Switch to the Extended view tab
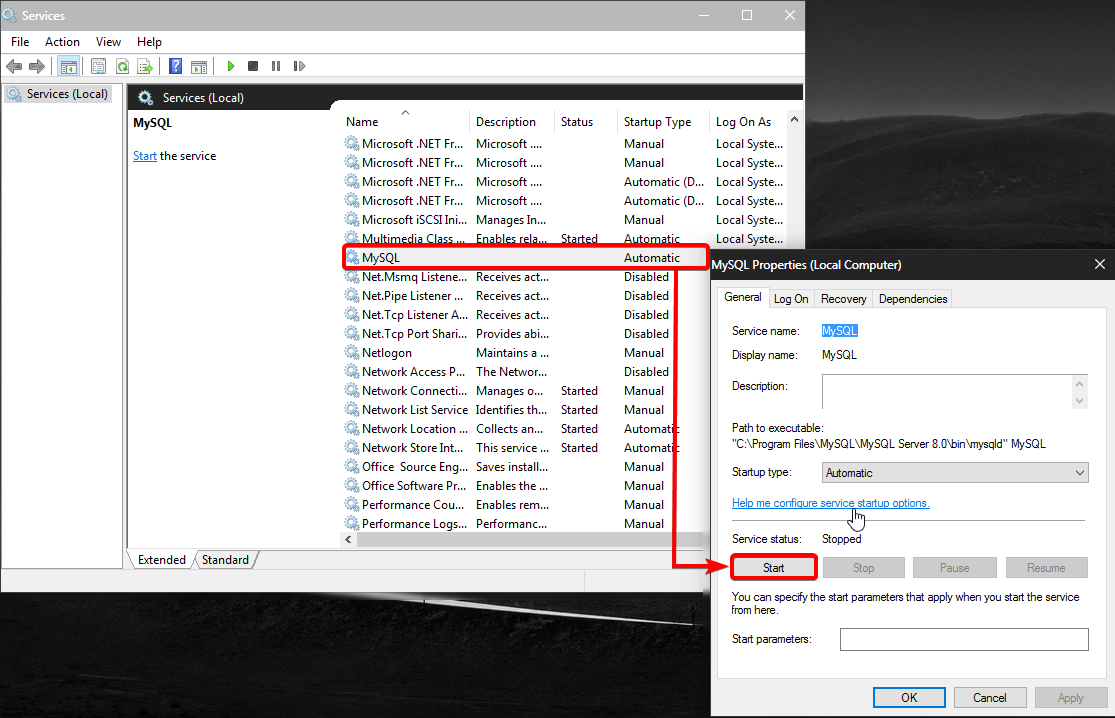Viewport: 1115px width, 718px height. [161, 559]
